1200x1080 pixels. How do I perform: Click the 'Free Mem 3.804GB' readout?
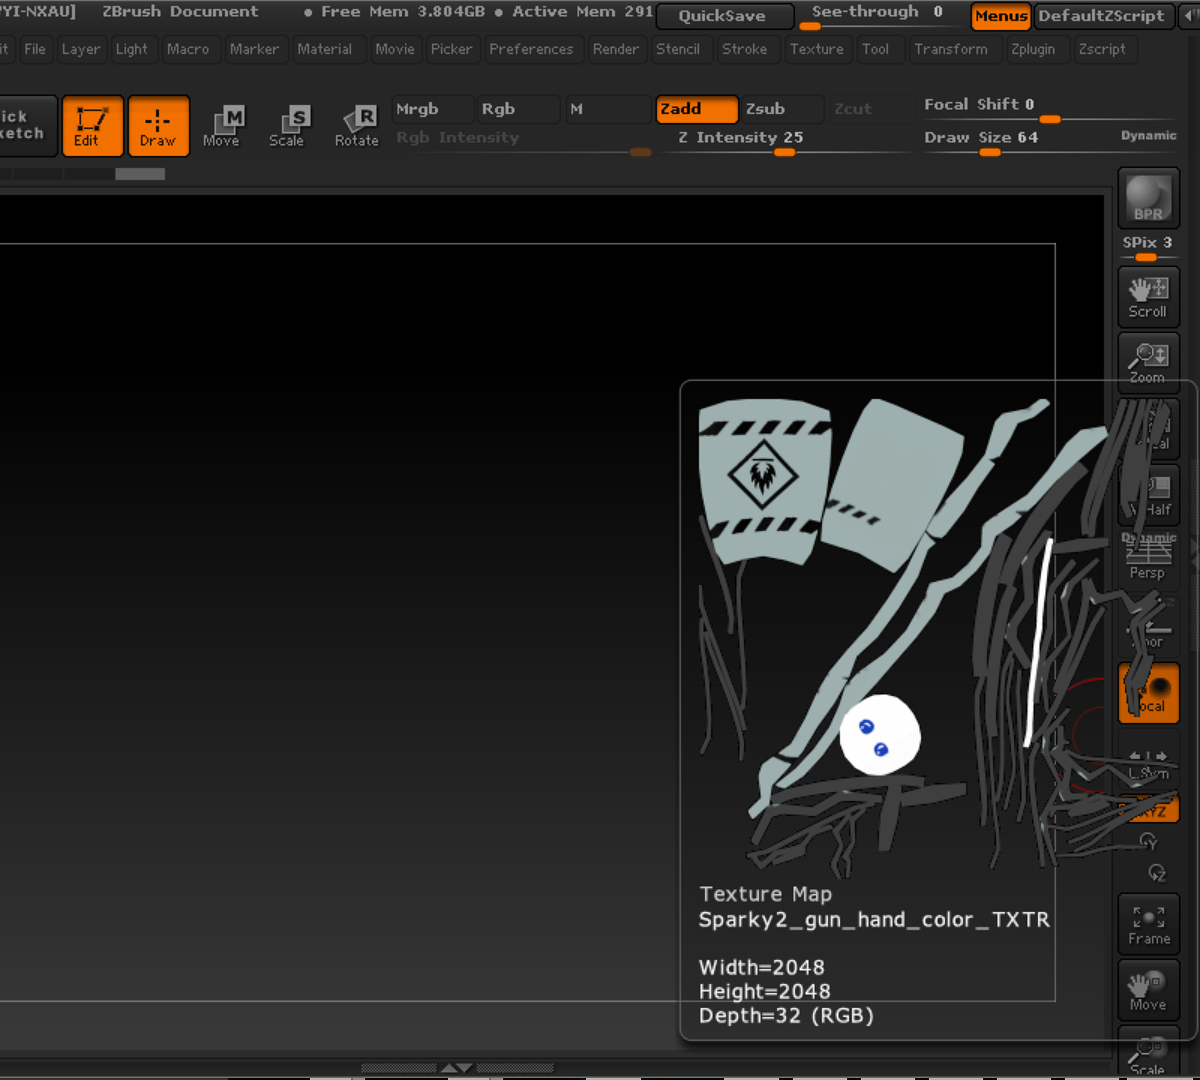click(403, 12)
